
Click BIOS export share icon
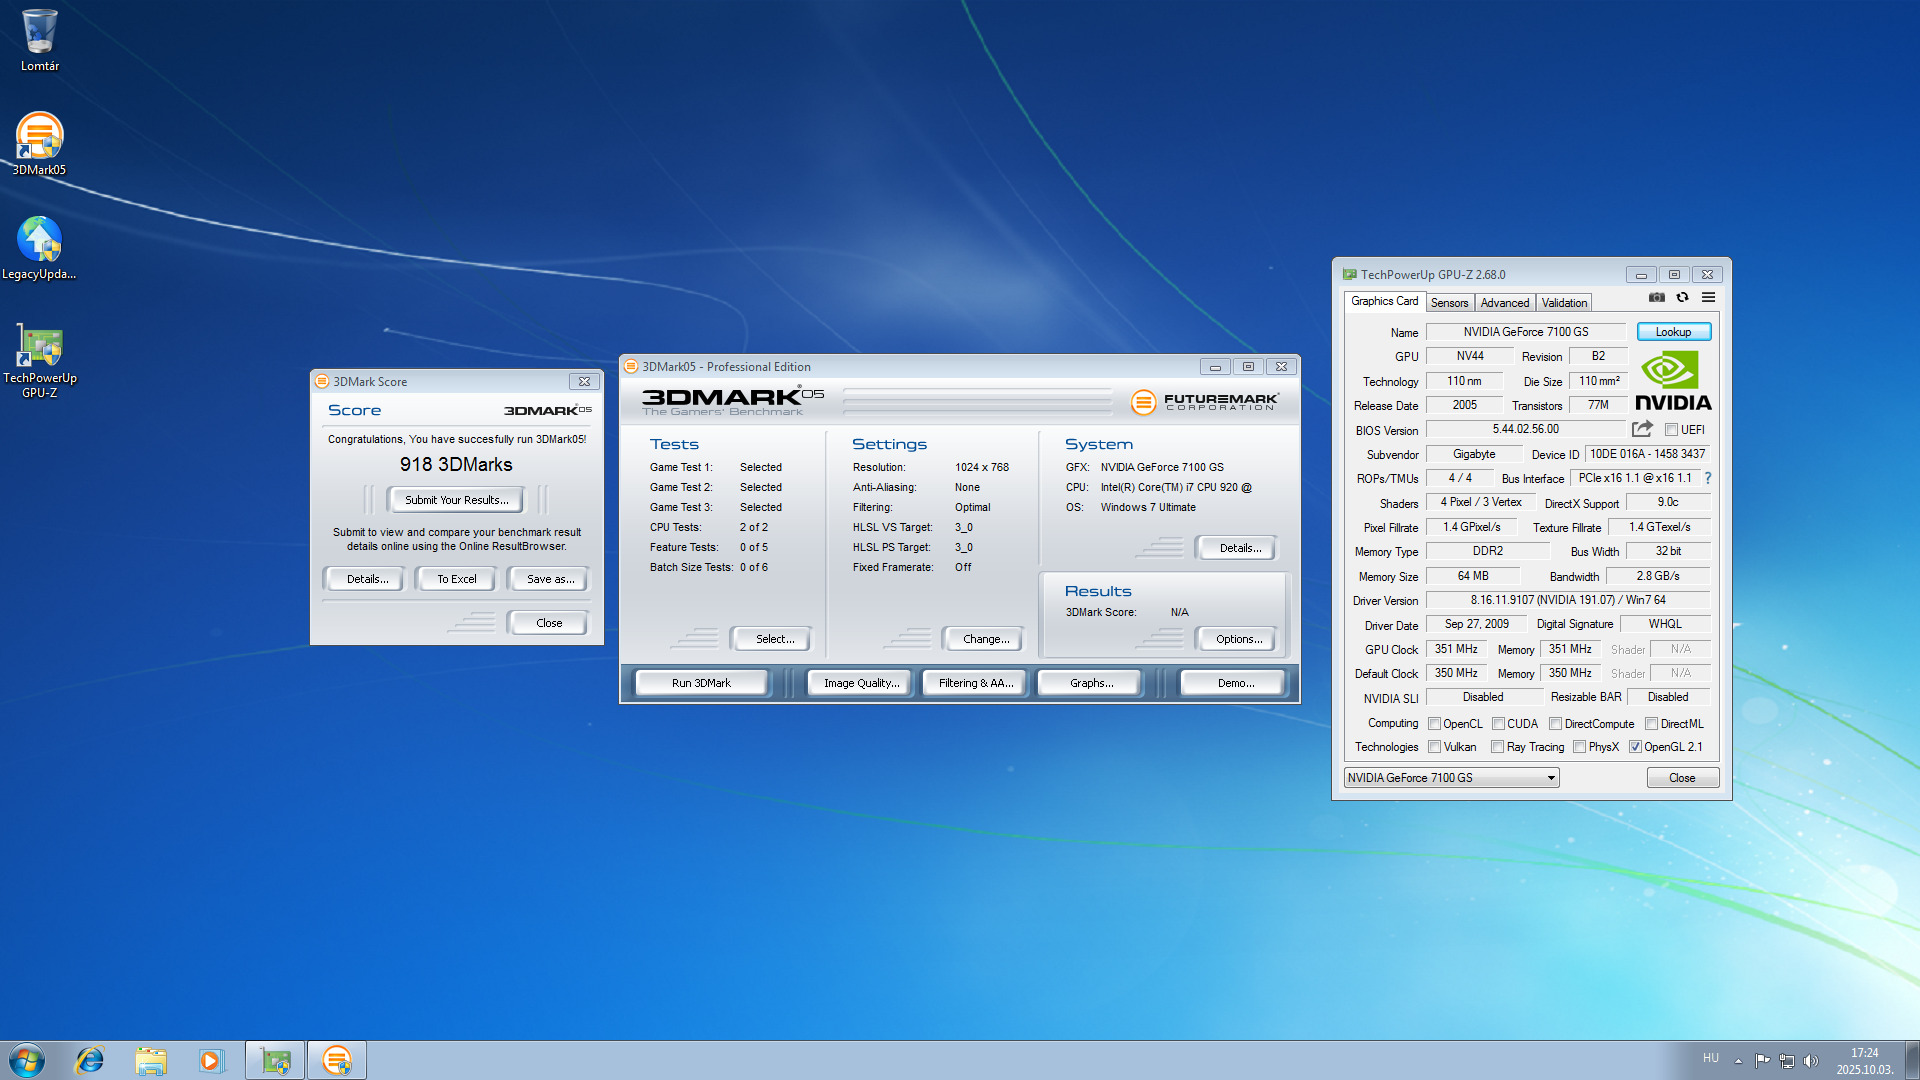(x=1641, y=429)
